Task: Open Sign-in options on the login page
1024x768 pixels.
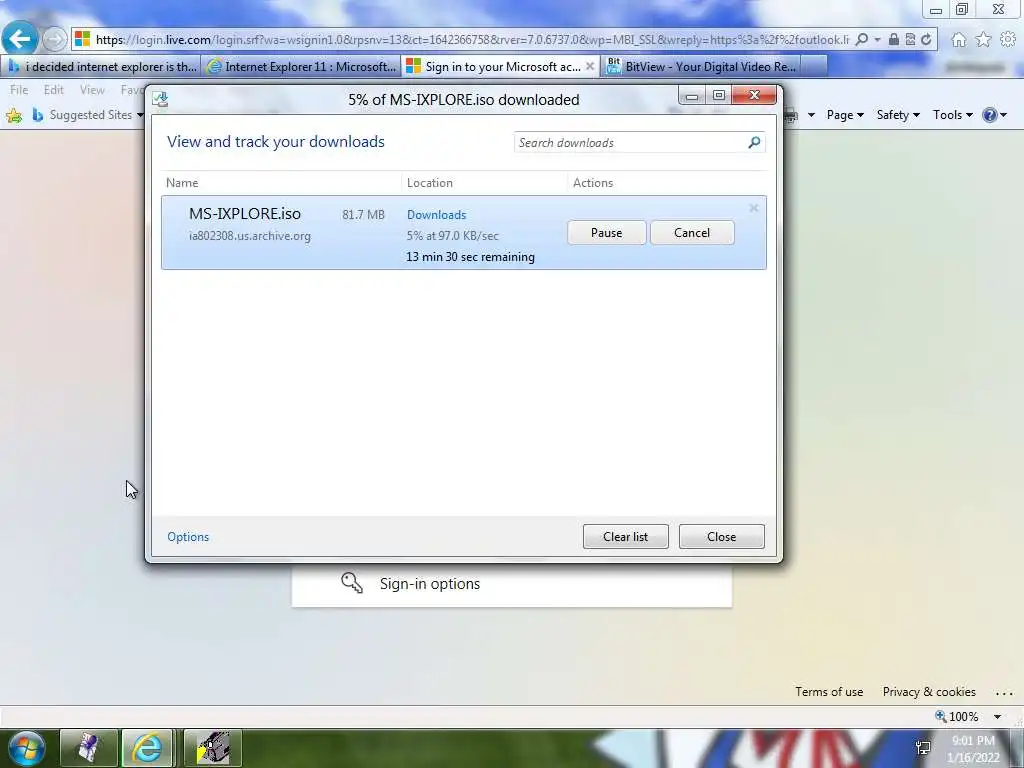Action: 430,584
